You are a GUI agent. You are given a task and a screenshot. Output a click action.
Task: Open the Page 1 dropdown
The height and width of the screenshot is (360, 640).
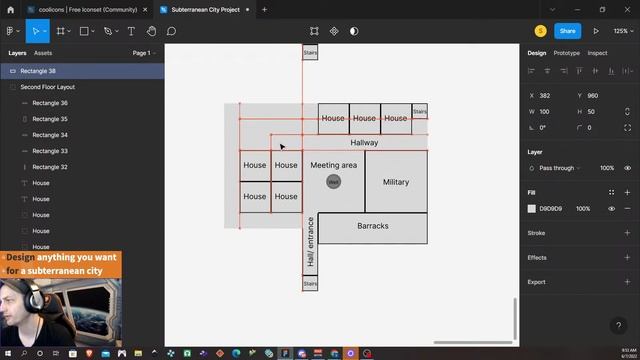(x=144, y=53)
